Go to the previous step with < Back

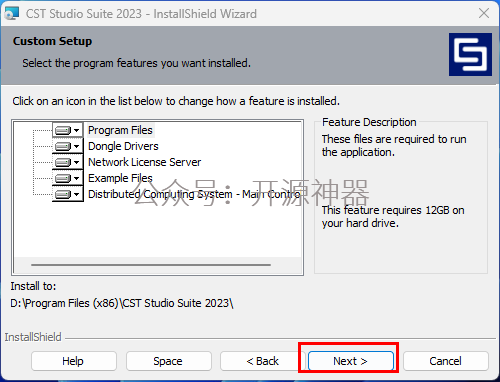[262, 361]
